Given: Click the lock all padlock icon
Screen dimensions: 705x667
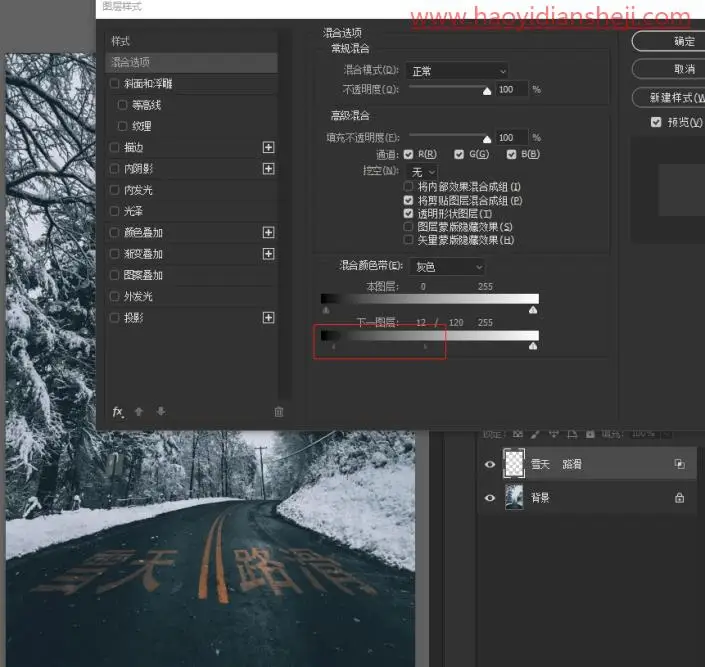Looking at the screenshot, I should click(x=590, y=434).
